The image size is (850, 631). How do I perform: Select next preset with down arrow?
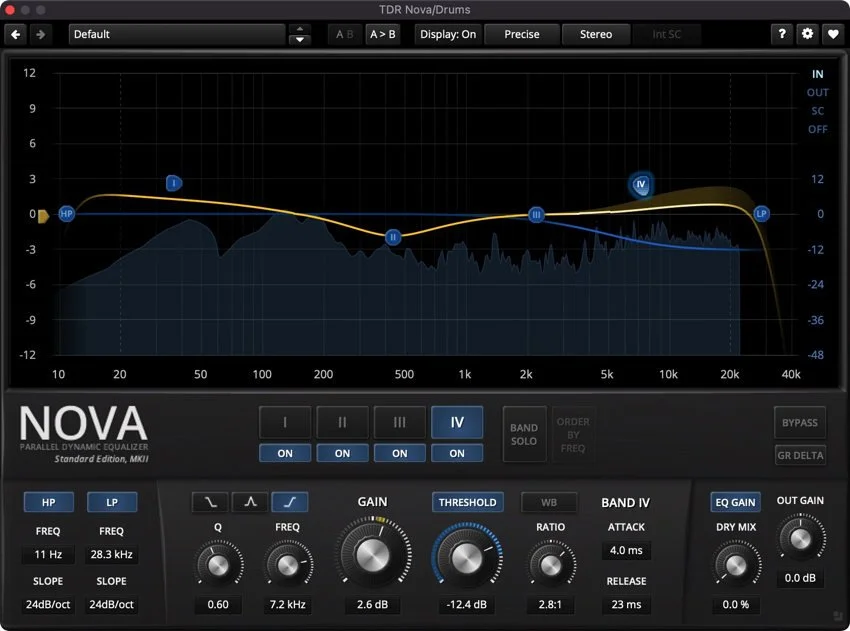pyautogui.click(x=300, y=40)
